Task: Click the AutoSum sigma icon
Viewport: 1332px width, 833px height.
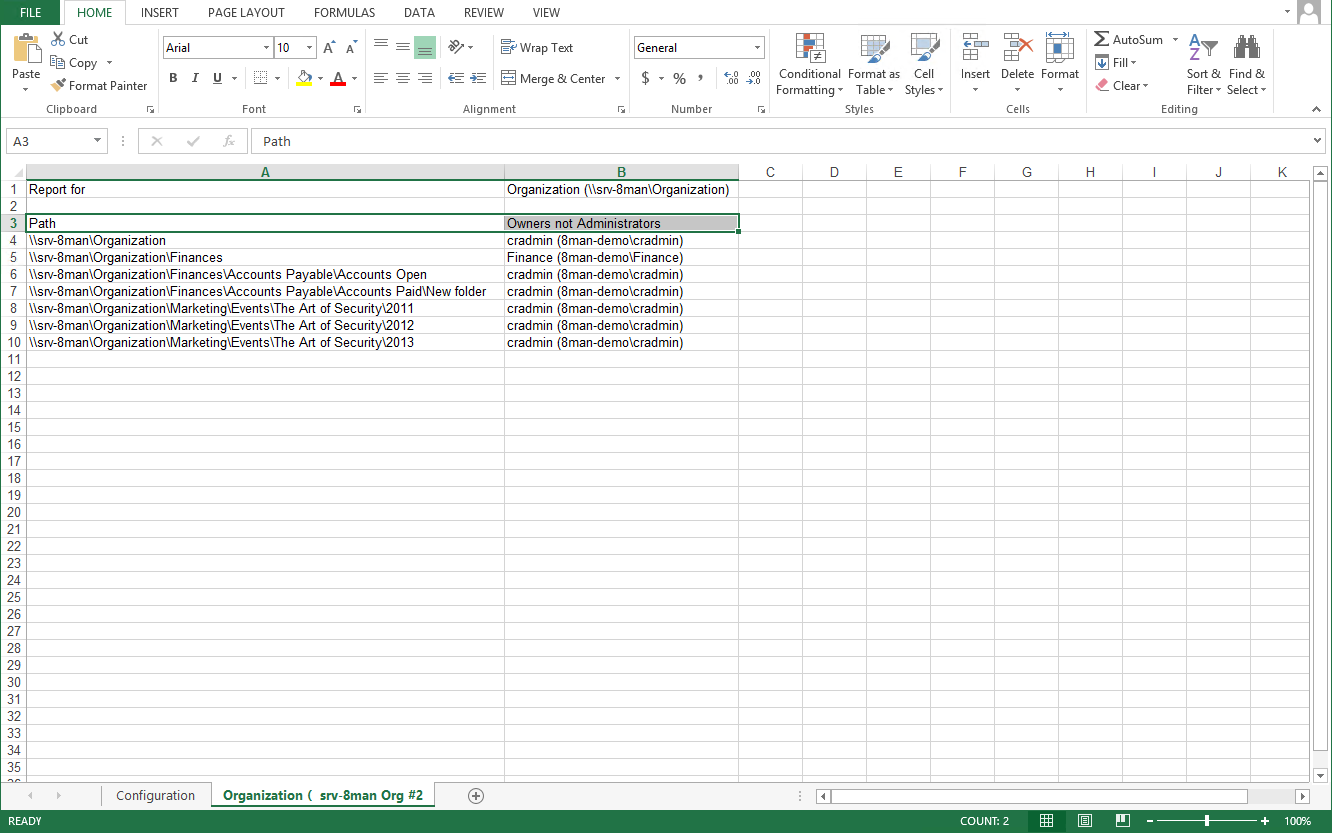Action: (1101, 39)
